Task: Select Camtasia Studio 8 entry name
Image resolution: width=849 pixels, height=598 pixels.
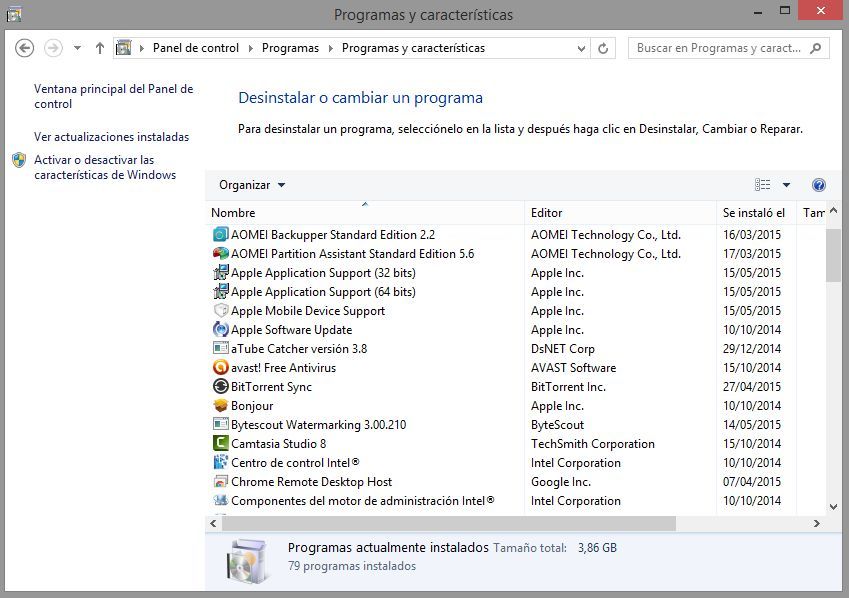Action: click(279, 444)
